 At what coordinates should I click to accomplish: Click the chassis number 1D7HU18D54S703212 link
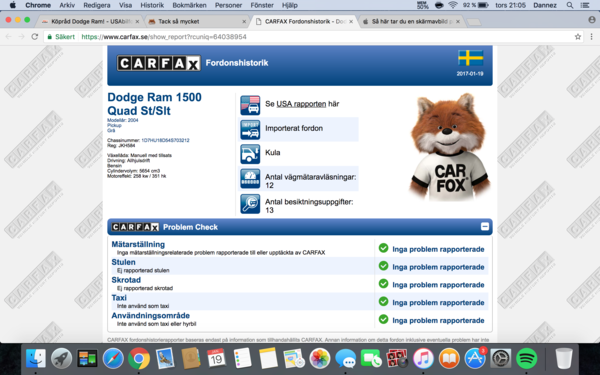tap(165, 140)
